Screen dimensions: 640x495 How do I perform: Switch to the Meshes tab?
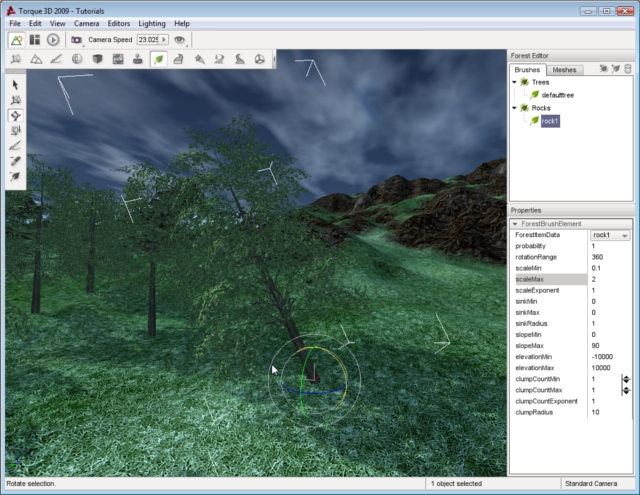564,70
